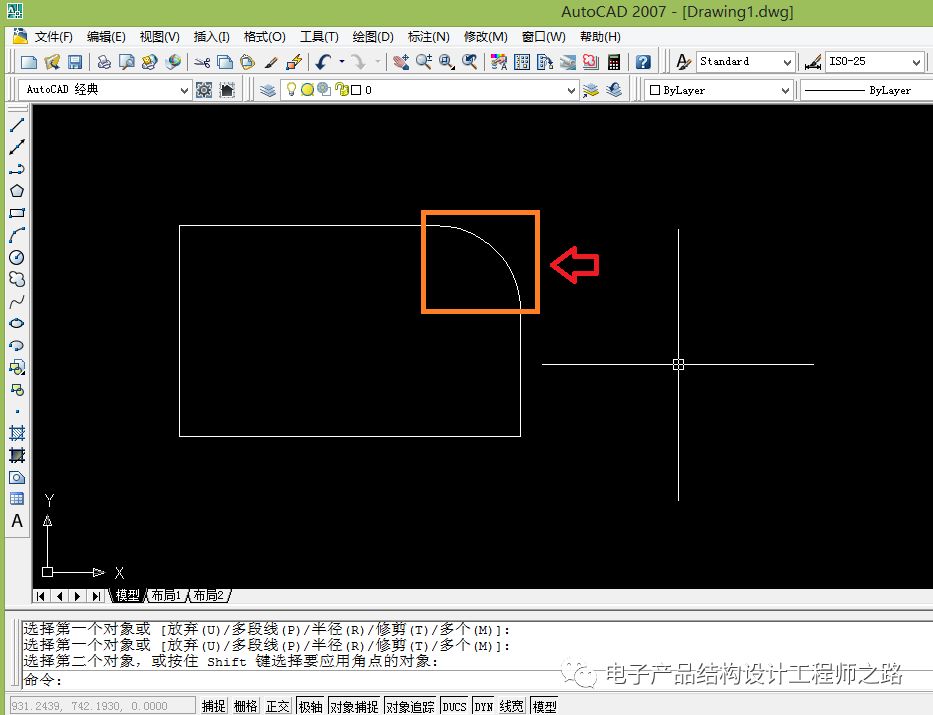Viewport: 933px width, 715px height.
Task: Click the Match Properties brush icon
Action: [271, 62]
